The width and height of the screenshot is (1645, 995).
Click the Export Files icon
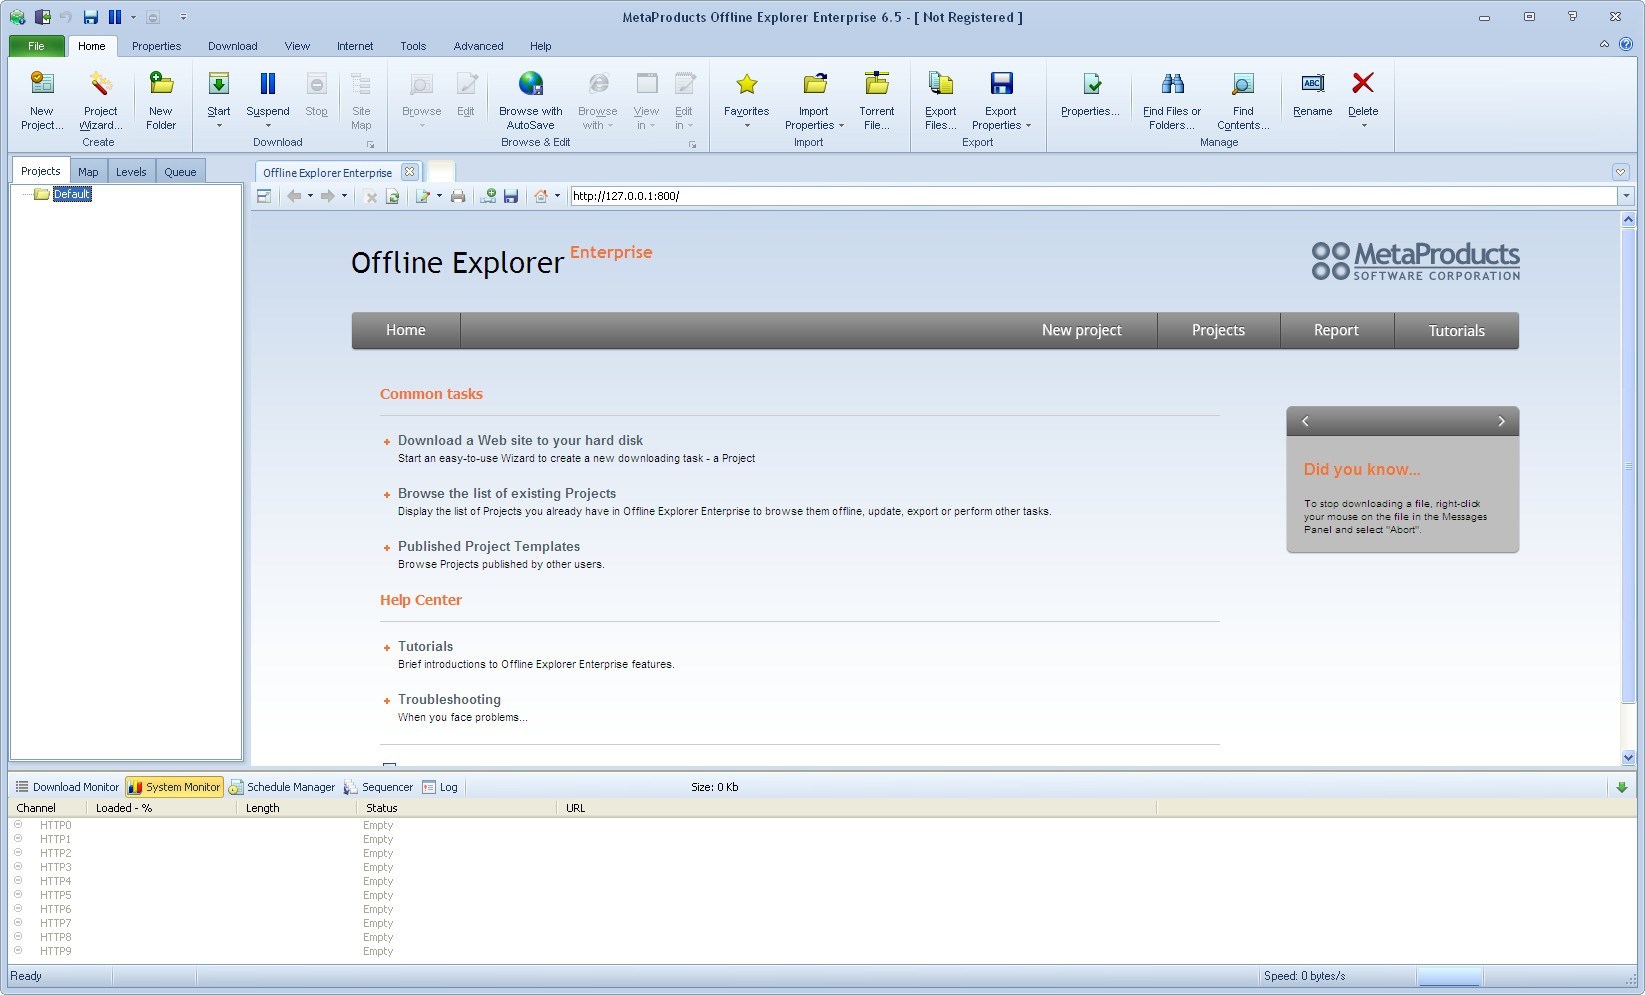point(940,84)
